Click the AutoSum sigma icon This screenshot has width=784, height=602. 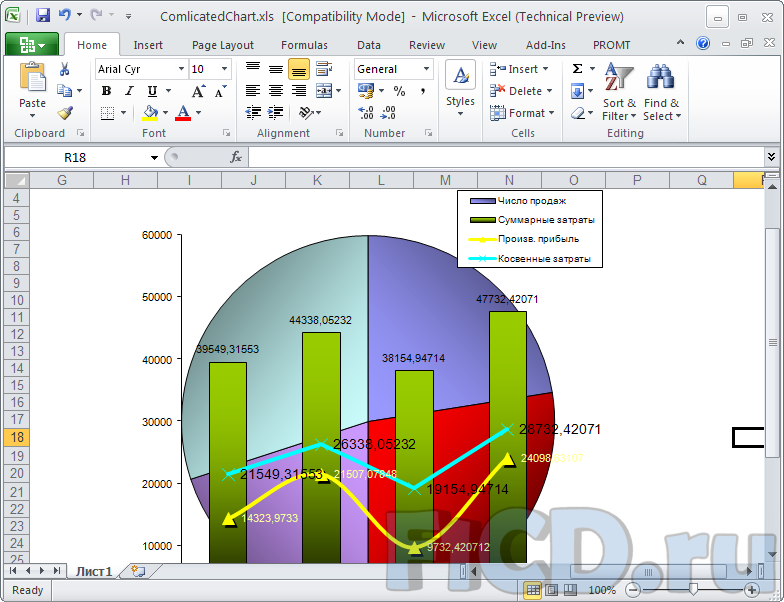pyautogui.click(x=577, y=69)
